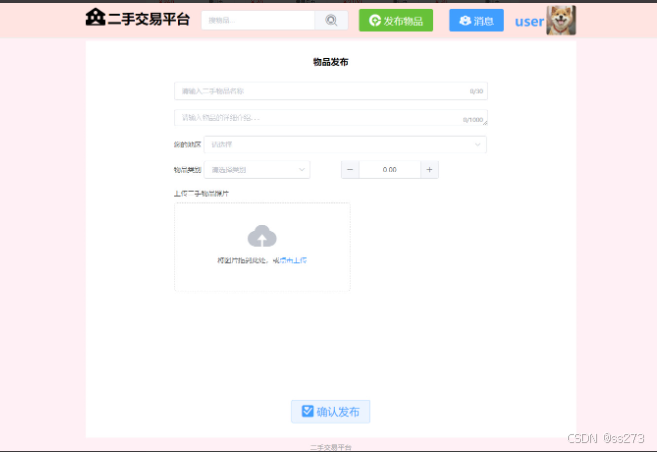The width and height of the screenshot is (657, 452).
Task: Decrease the price with minus button
Action: point(350,170)
